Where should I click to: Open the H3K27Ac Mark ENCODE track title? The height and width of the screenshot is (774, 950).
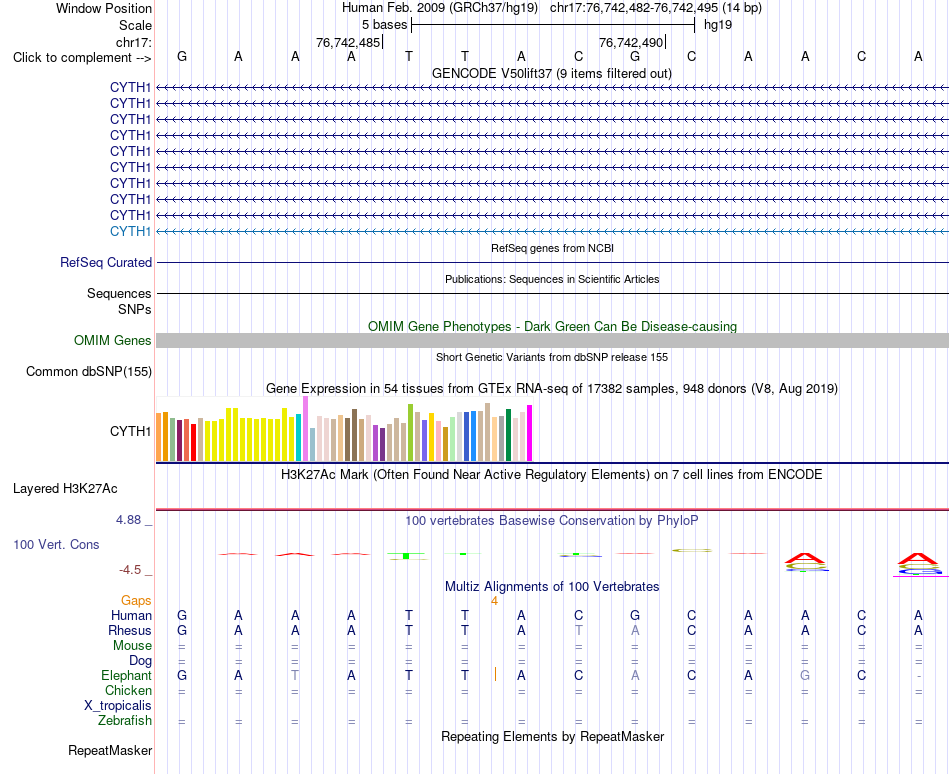(x=552, y=474)
